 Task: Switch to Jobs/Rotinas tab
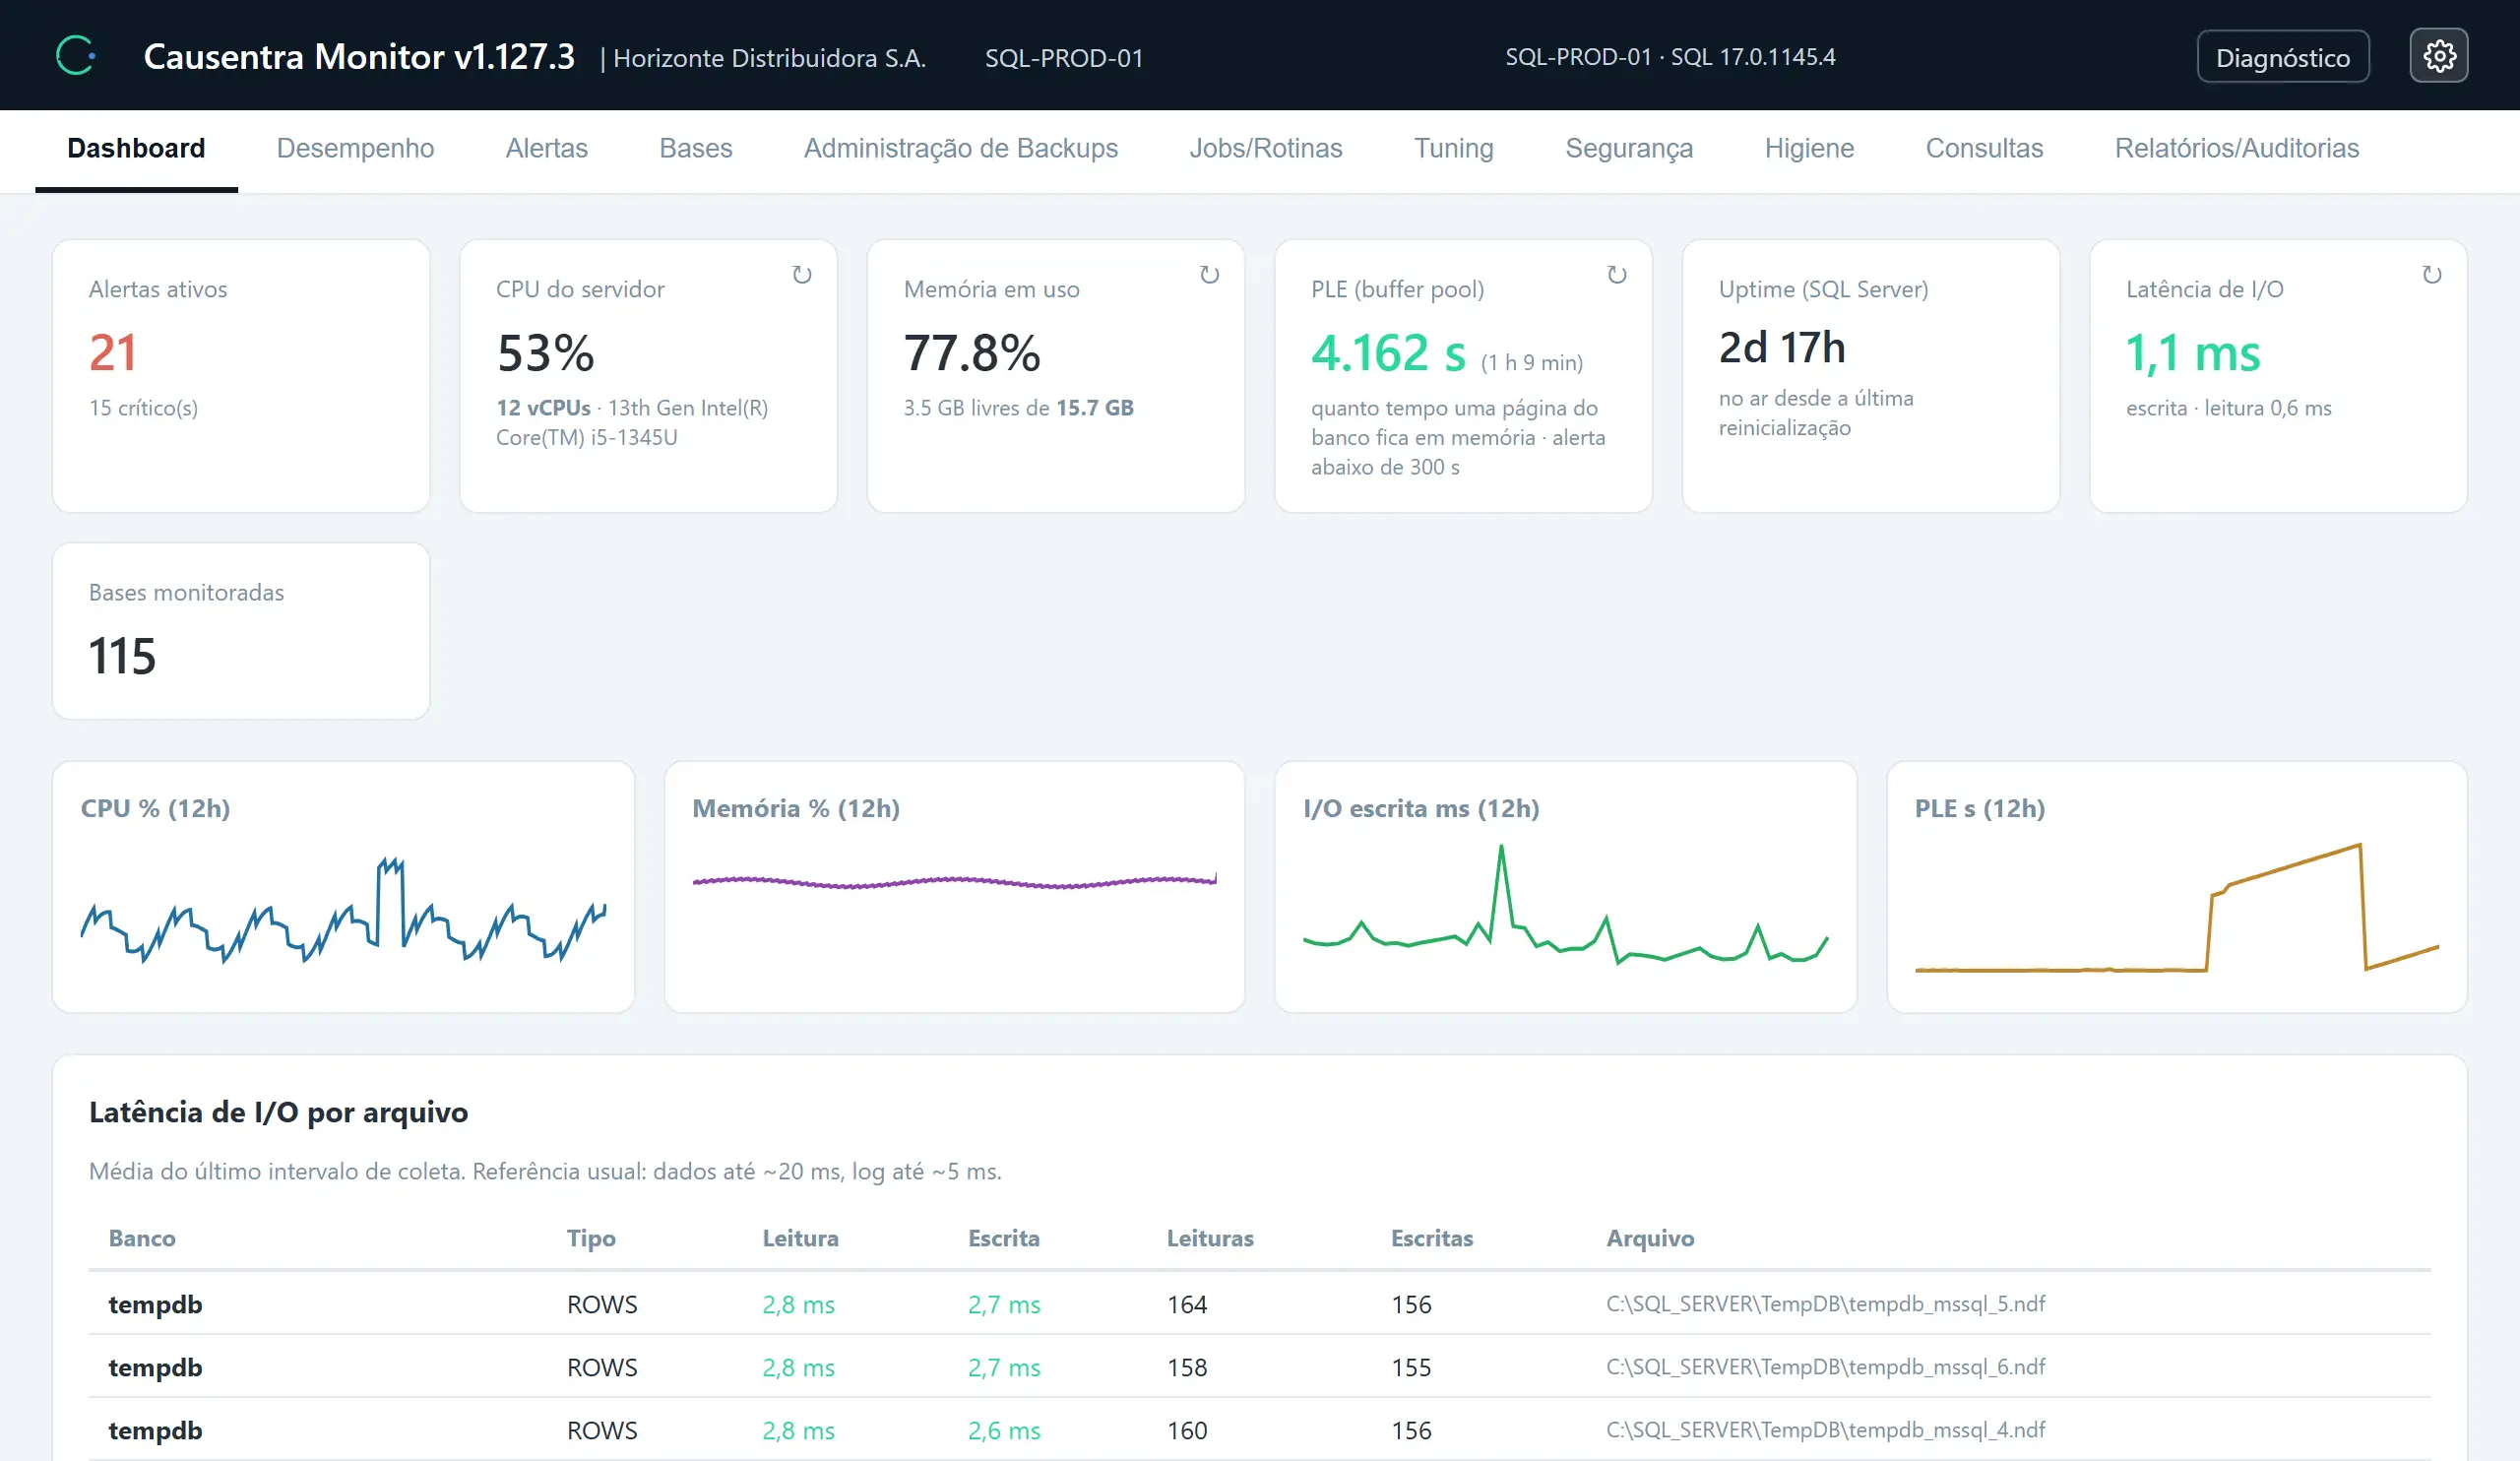1265,148
